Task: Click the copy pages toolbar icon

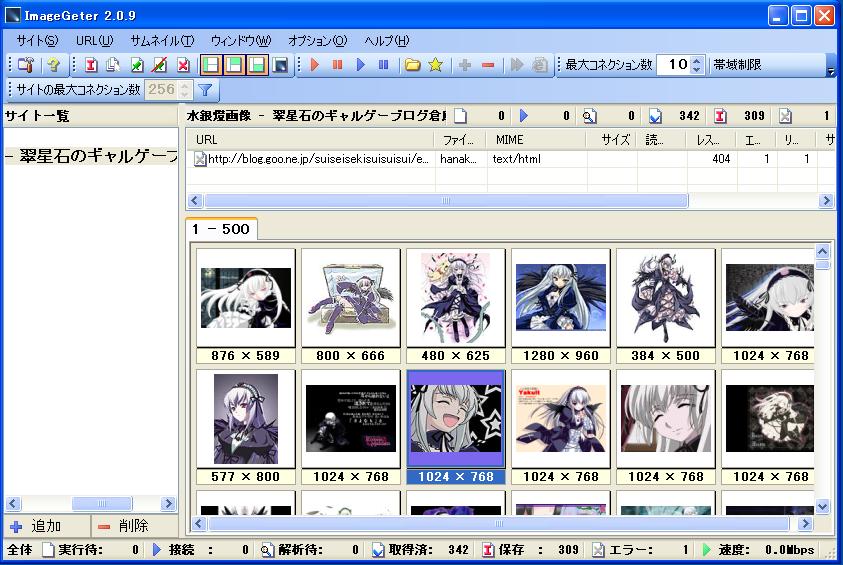Action: [113, 65]
